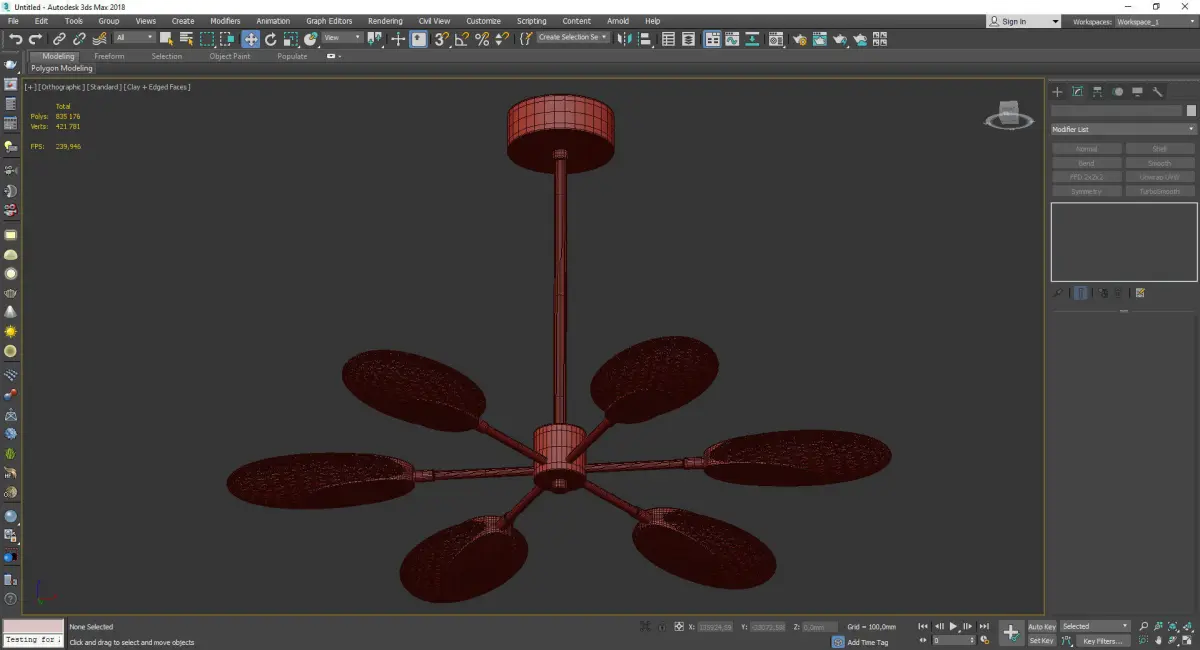The image size is (1200, 650).
Task: Open the Utilities wrench panel icon
Action: (x=1158, y=92)
